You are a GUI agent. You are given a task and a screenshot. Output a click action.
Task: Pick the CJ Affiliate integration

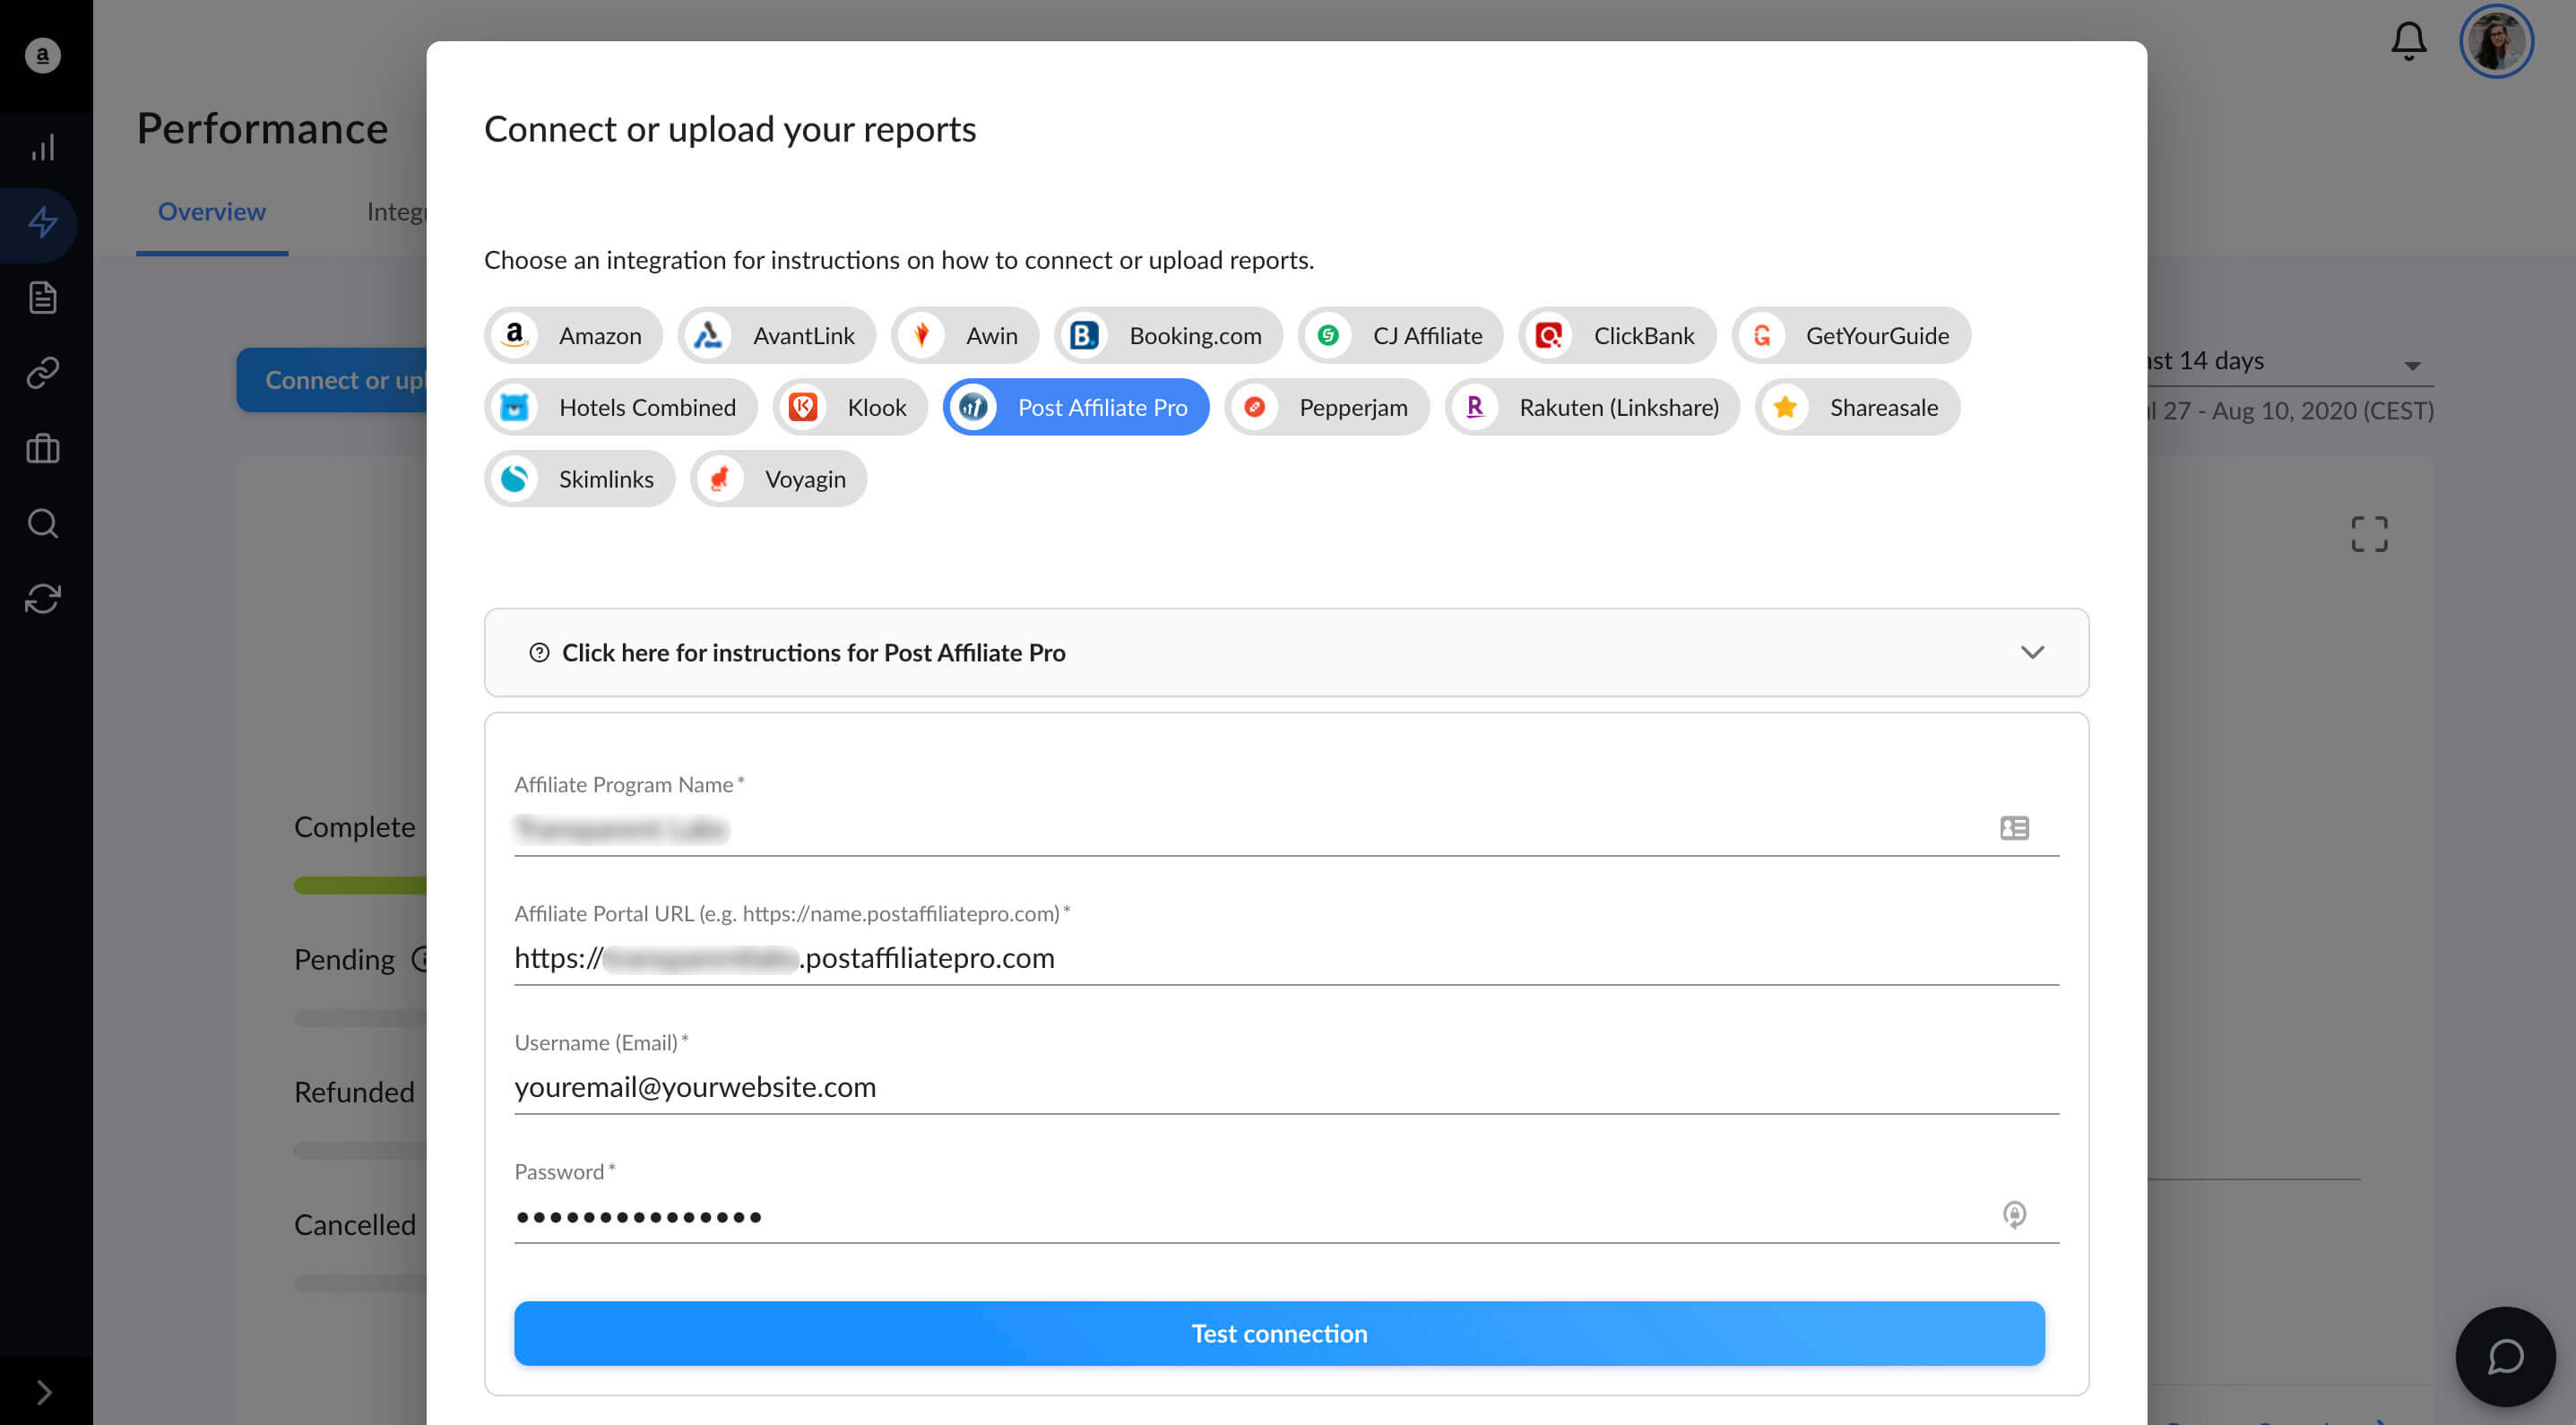tap(1400, 335)
